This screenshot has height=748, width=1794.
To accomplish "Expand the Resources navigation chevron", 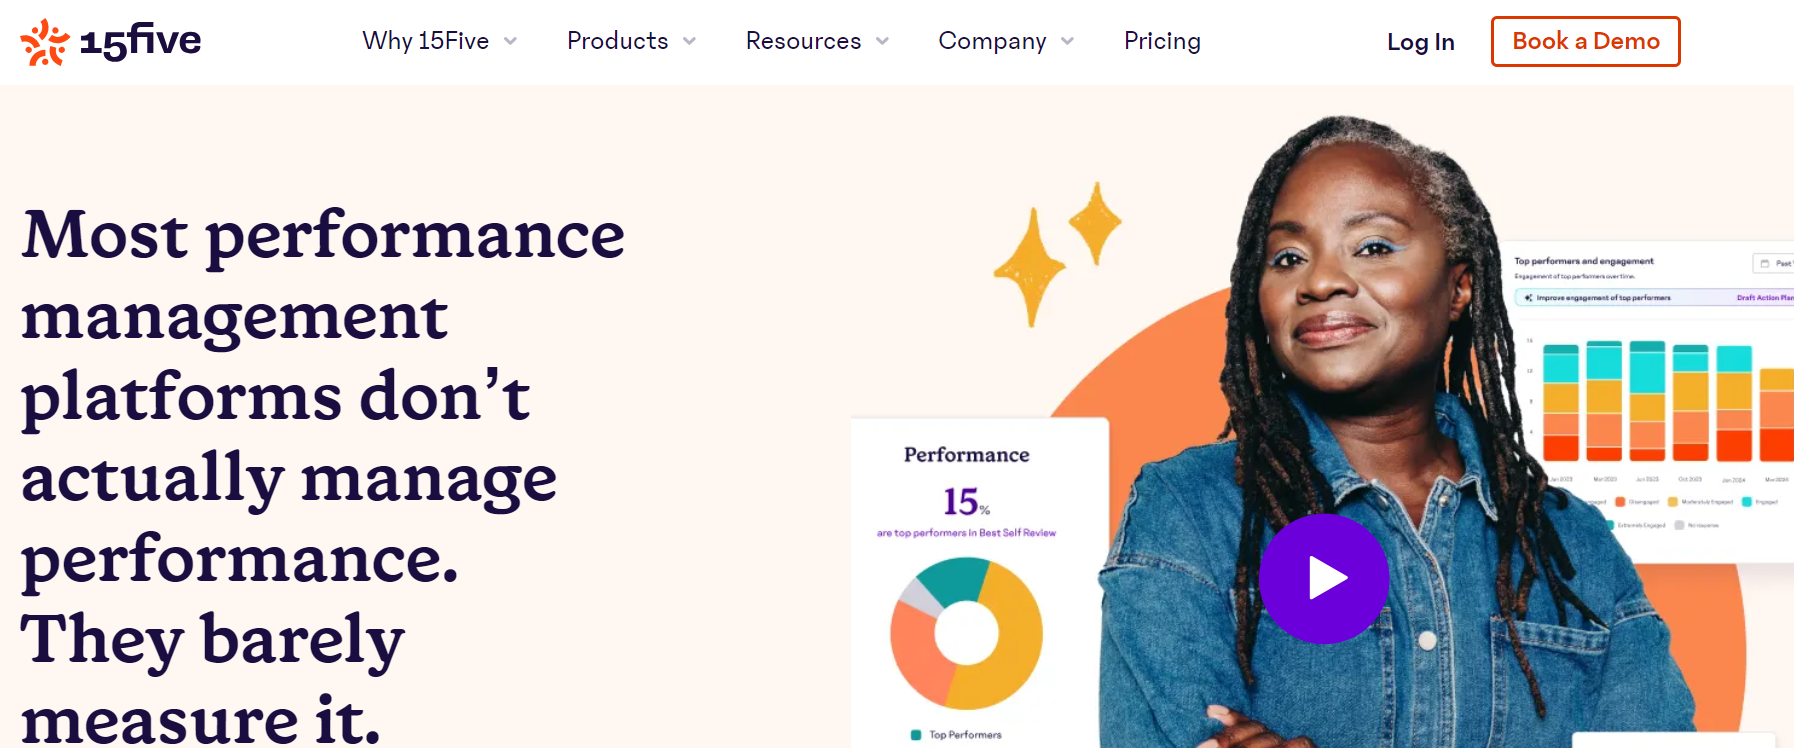I will (881, 42).
